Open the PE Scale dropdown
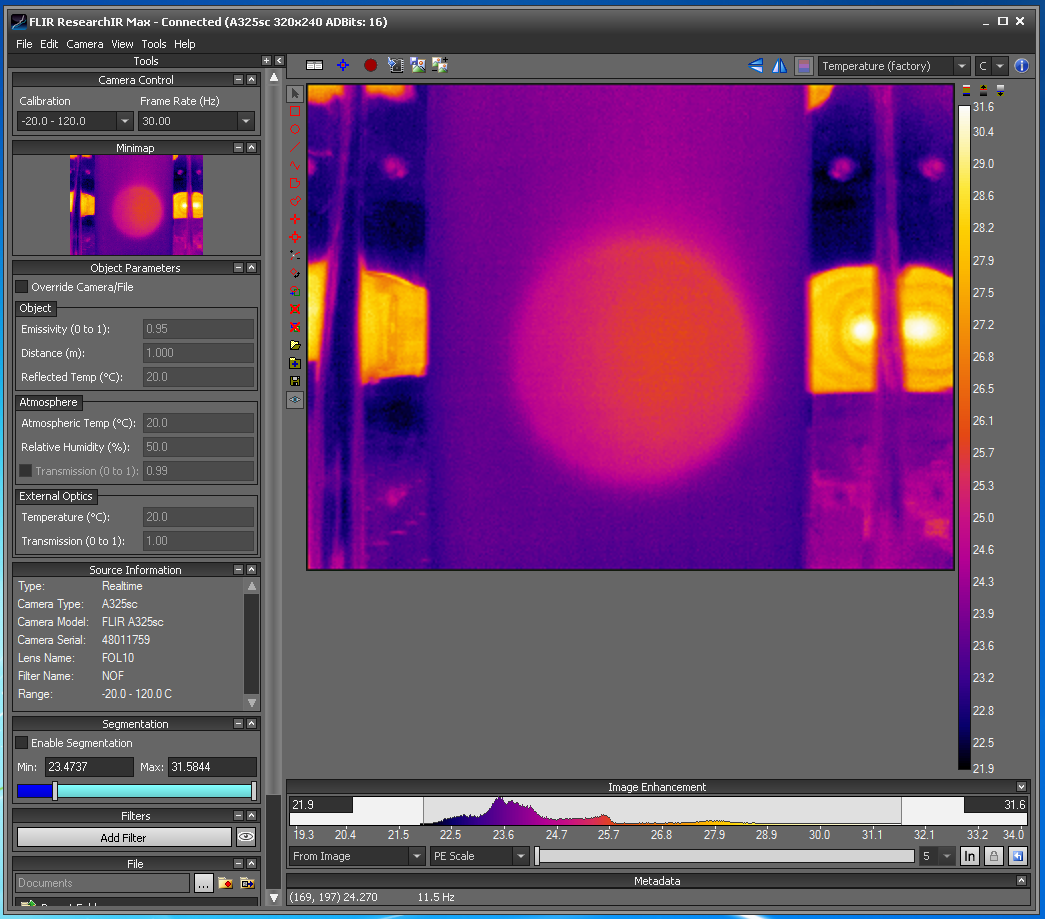 pos(521,856)
